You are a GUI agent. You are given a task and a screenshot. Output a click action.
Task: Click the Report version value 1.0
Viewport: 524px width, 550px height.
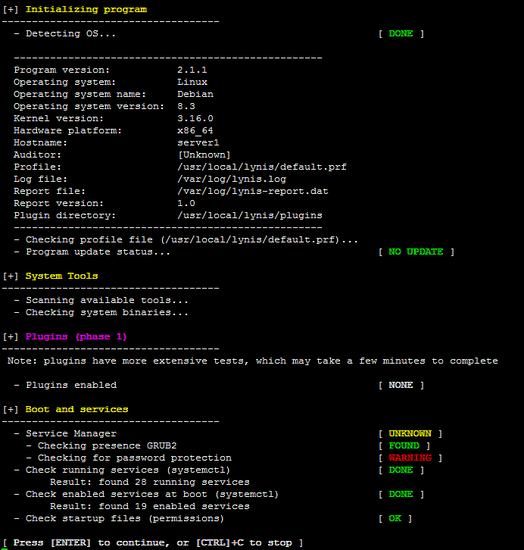pos(186,203)
